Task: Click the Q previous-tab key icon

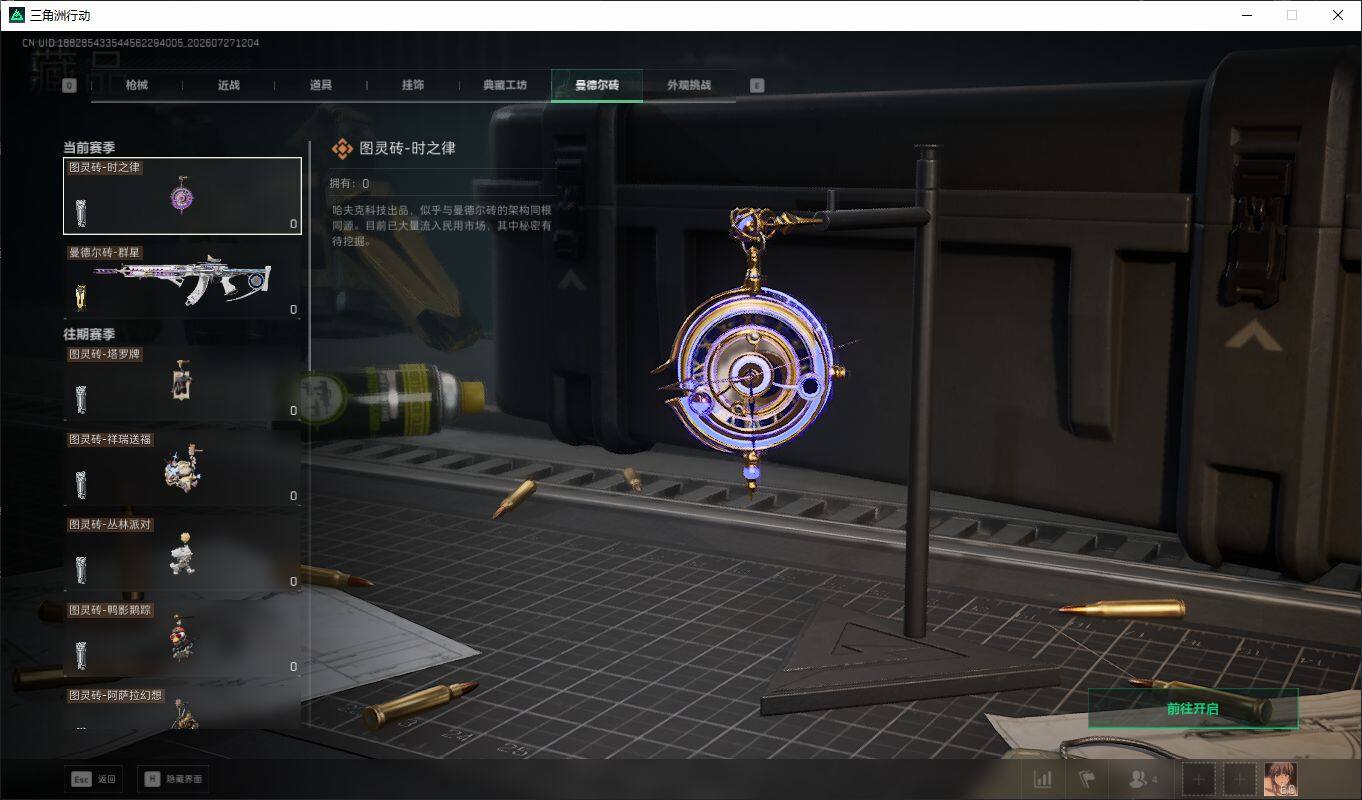Action: pyautogui.click(x=70, y=86)
